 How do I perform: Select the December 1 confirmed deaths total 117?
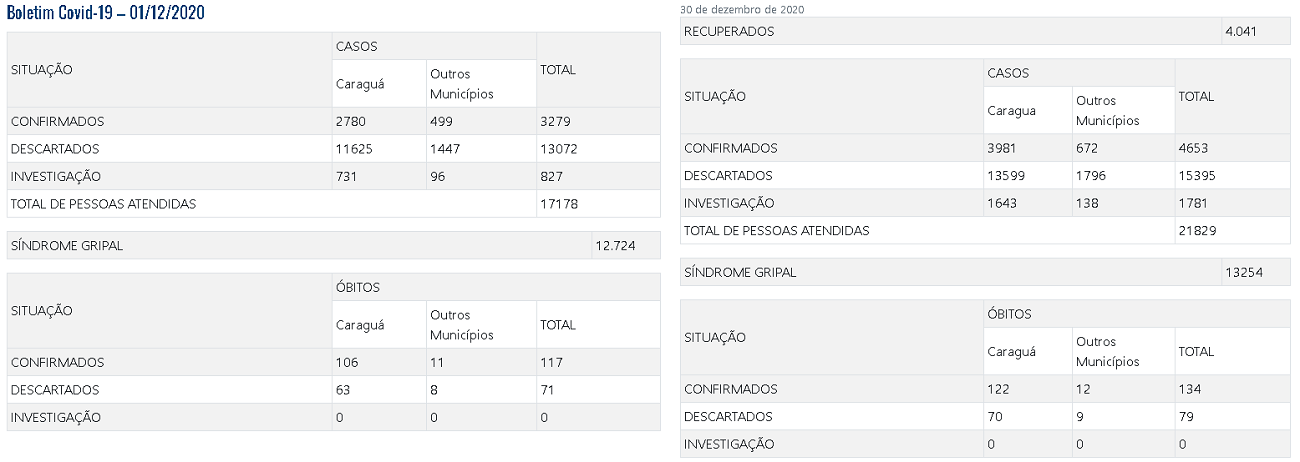(x=551, y=363)
